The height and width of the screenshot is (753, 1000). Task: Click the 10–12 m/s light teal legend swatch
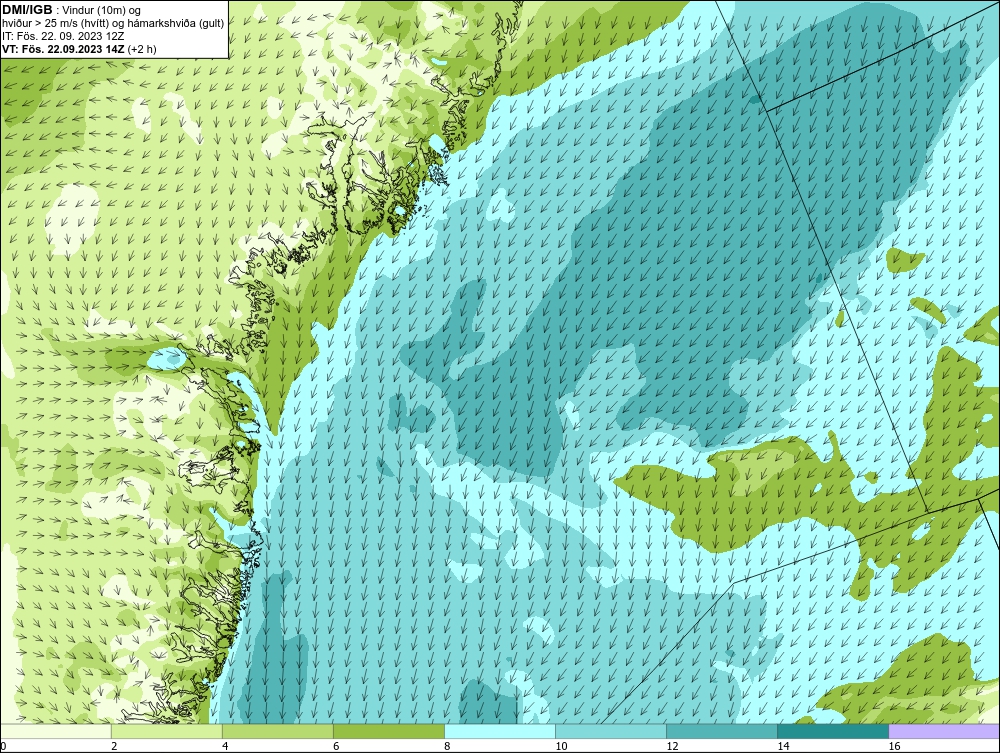point(611,731)
